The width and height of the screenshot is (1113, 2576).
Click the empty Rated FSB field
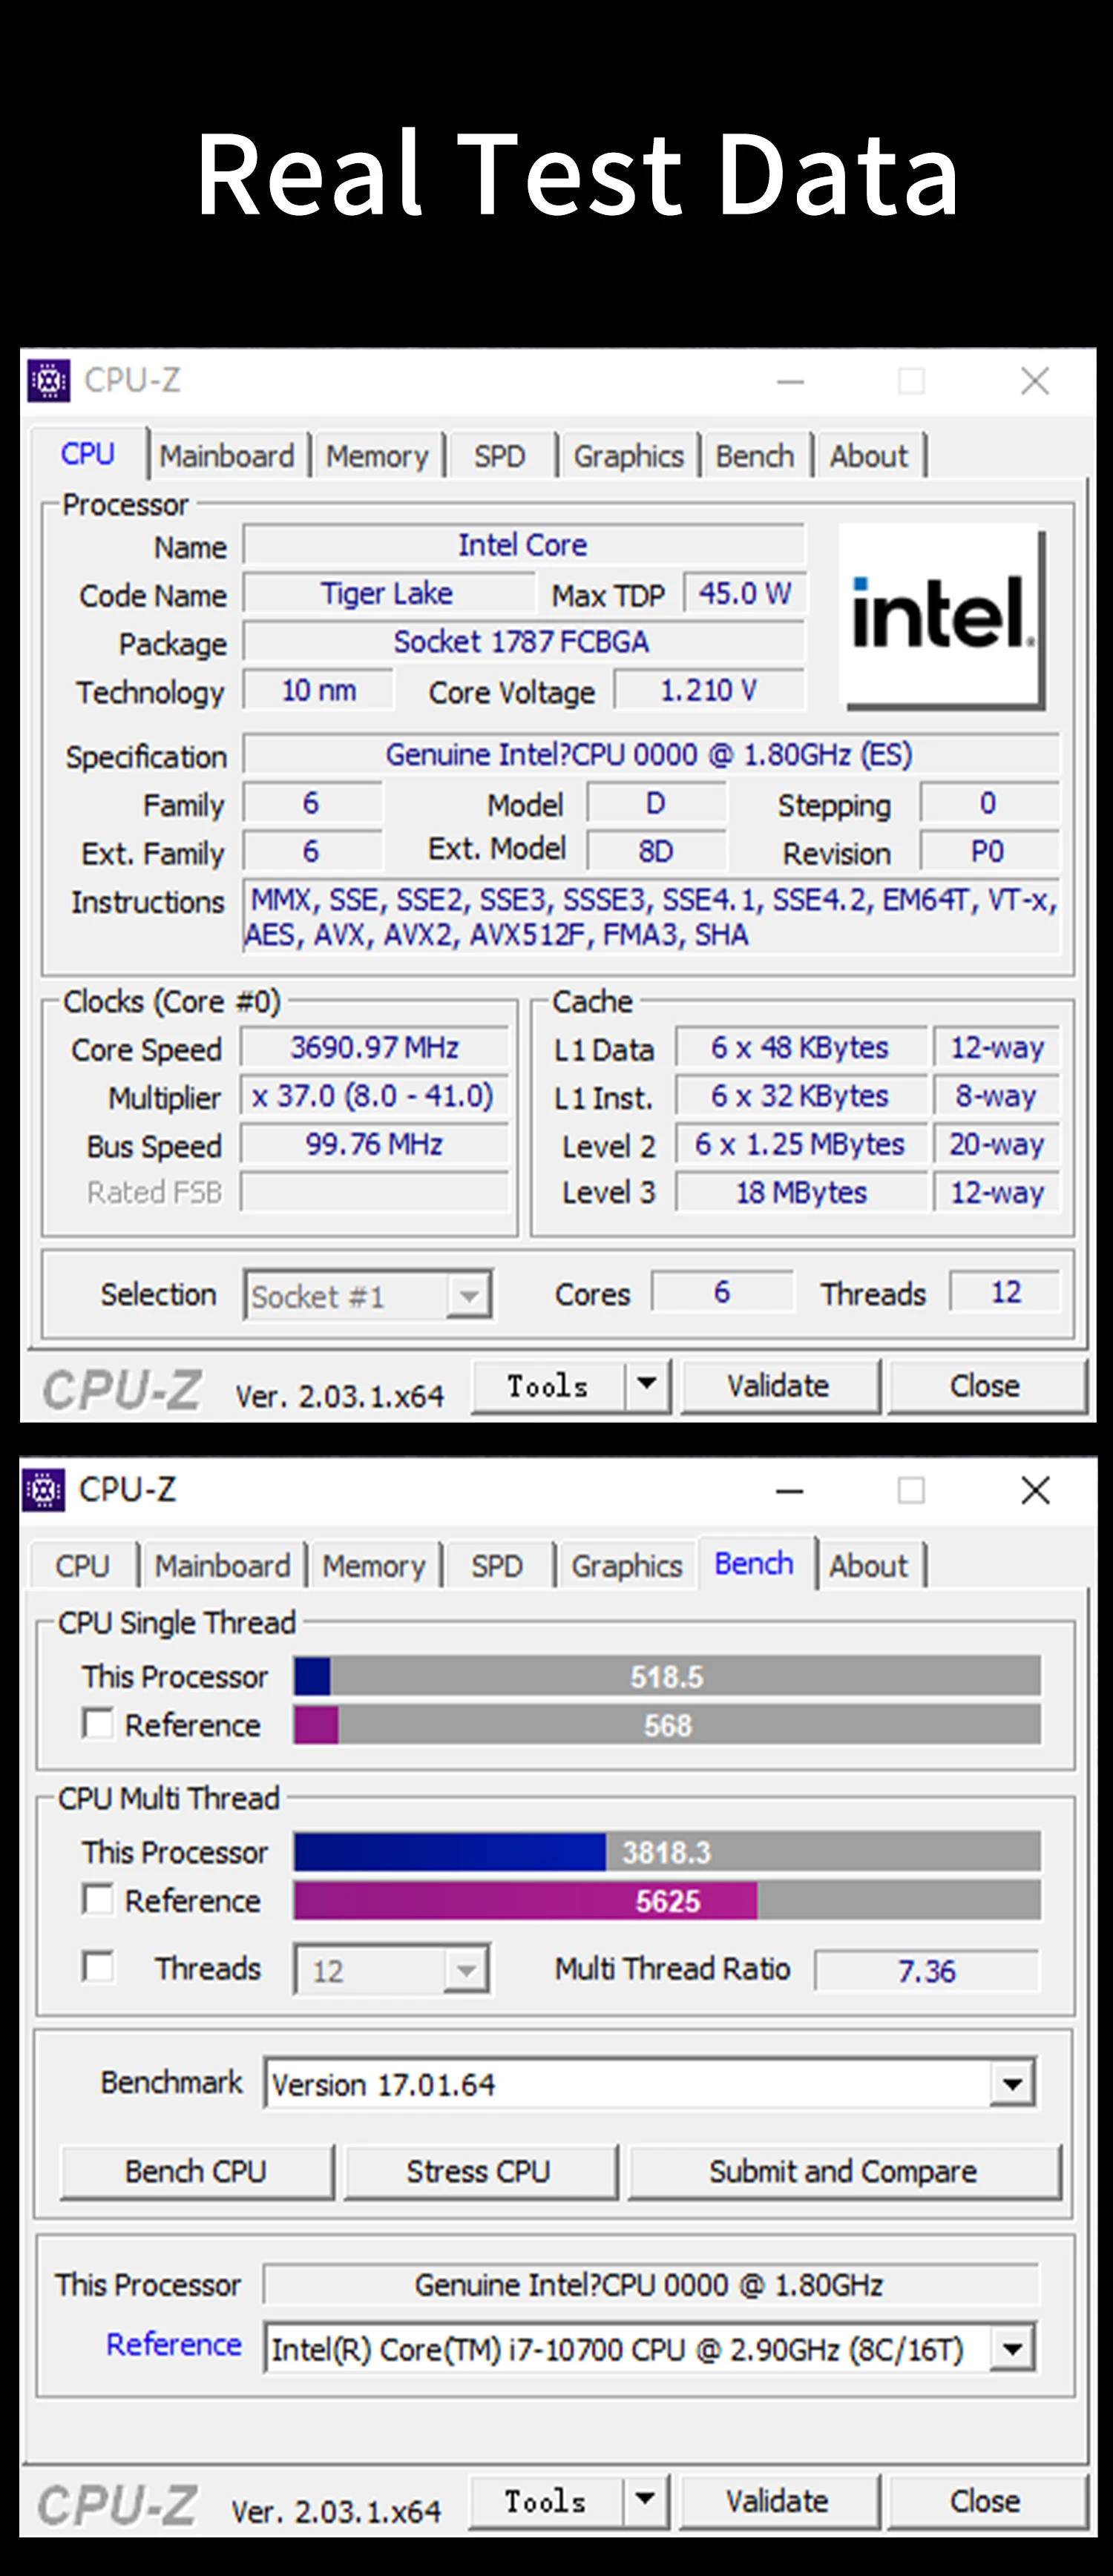pos(375,1192)
